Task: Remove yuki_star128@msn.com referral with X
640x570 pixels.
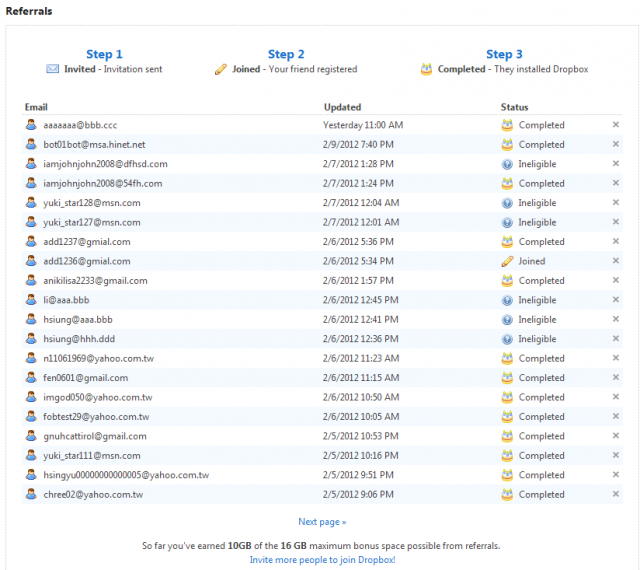Action: [x=616, y=203]
